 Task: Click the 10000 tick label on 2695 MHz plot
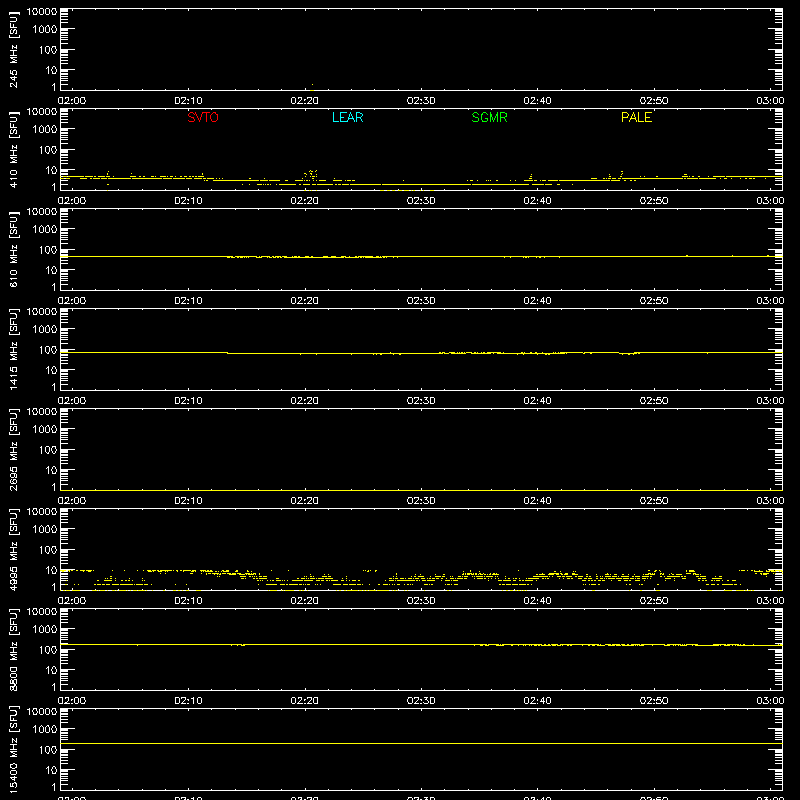[42, 412]
